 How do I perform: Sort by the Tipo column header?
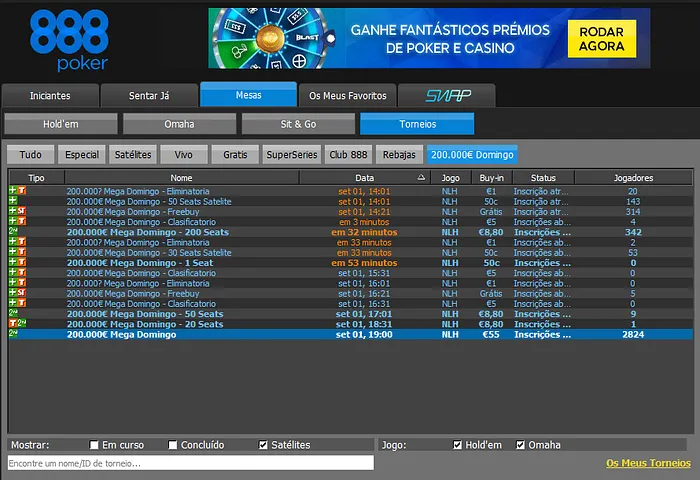[x=36, y=178]
